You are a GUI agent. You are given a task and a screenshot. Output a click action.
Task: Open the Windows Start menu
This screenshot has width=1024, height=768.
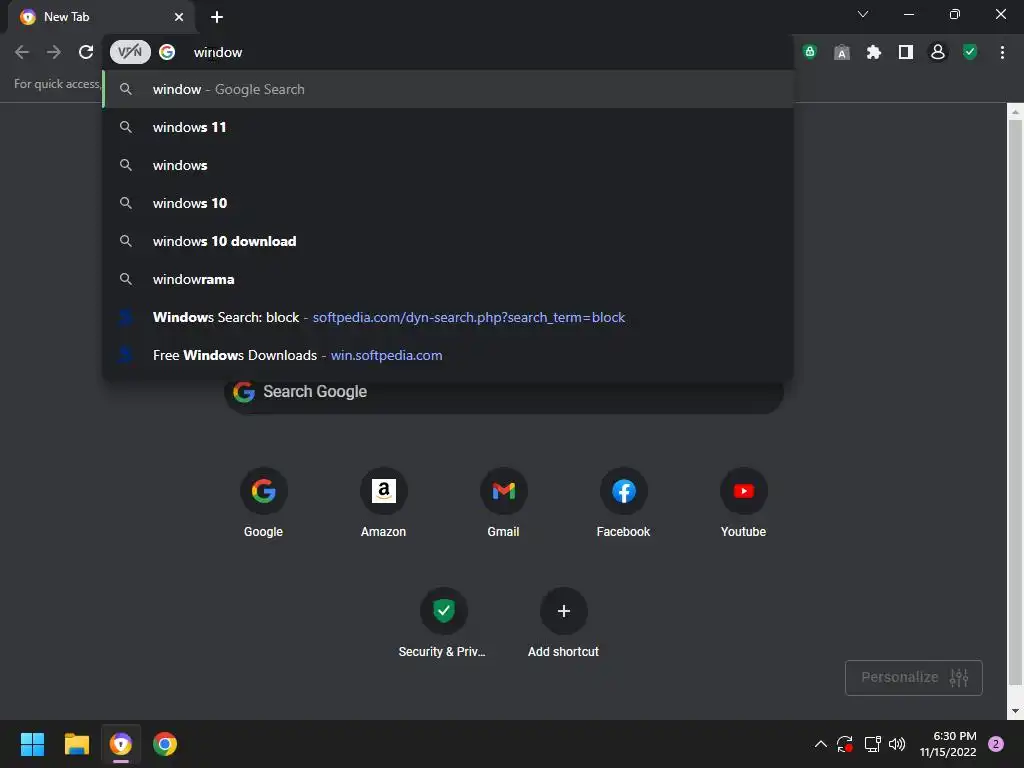click(x=32, y=744)
